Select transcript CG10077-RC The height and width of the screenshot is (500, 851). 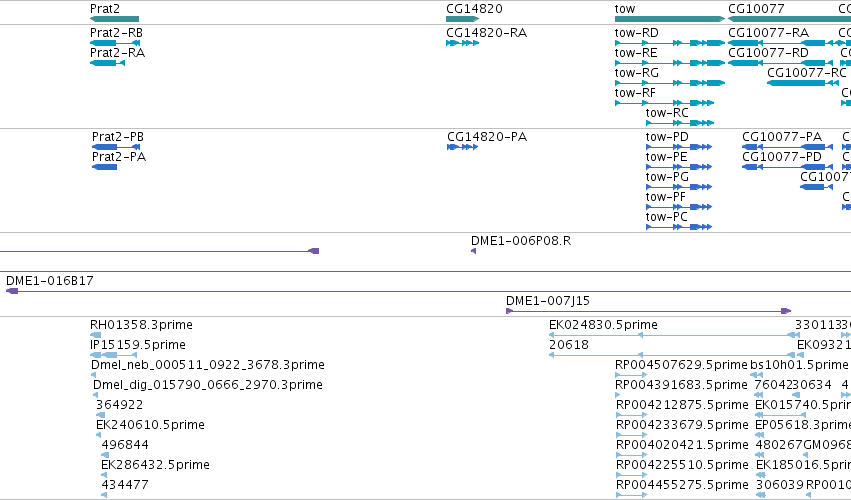click(806, 73)
